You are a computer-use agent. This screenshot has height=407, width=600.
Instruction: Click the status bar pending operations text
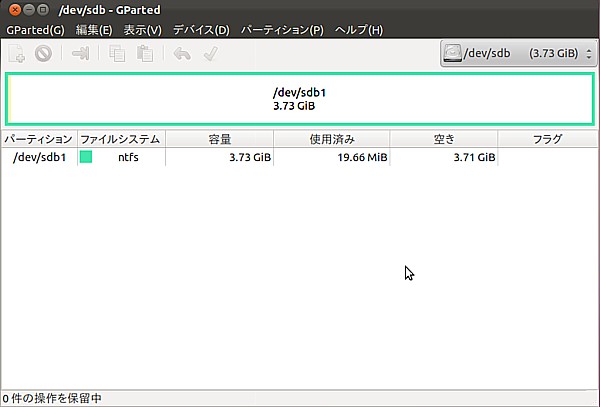coord(52,399)
